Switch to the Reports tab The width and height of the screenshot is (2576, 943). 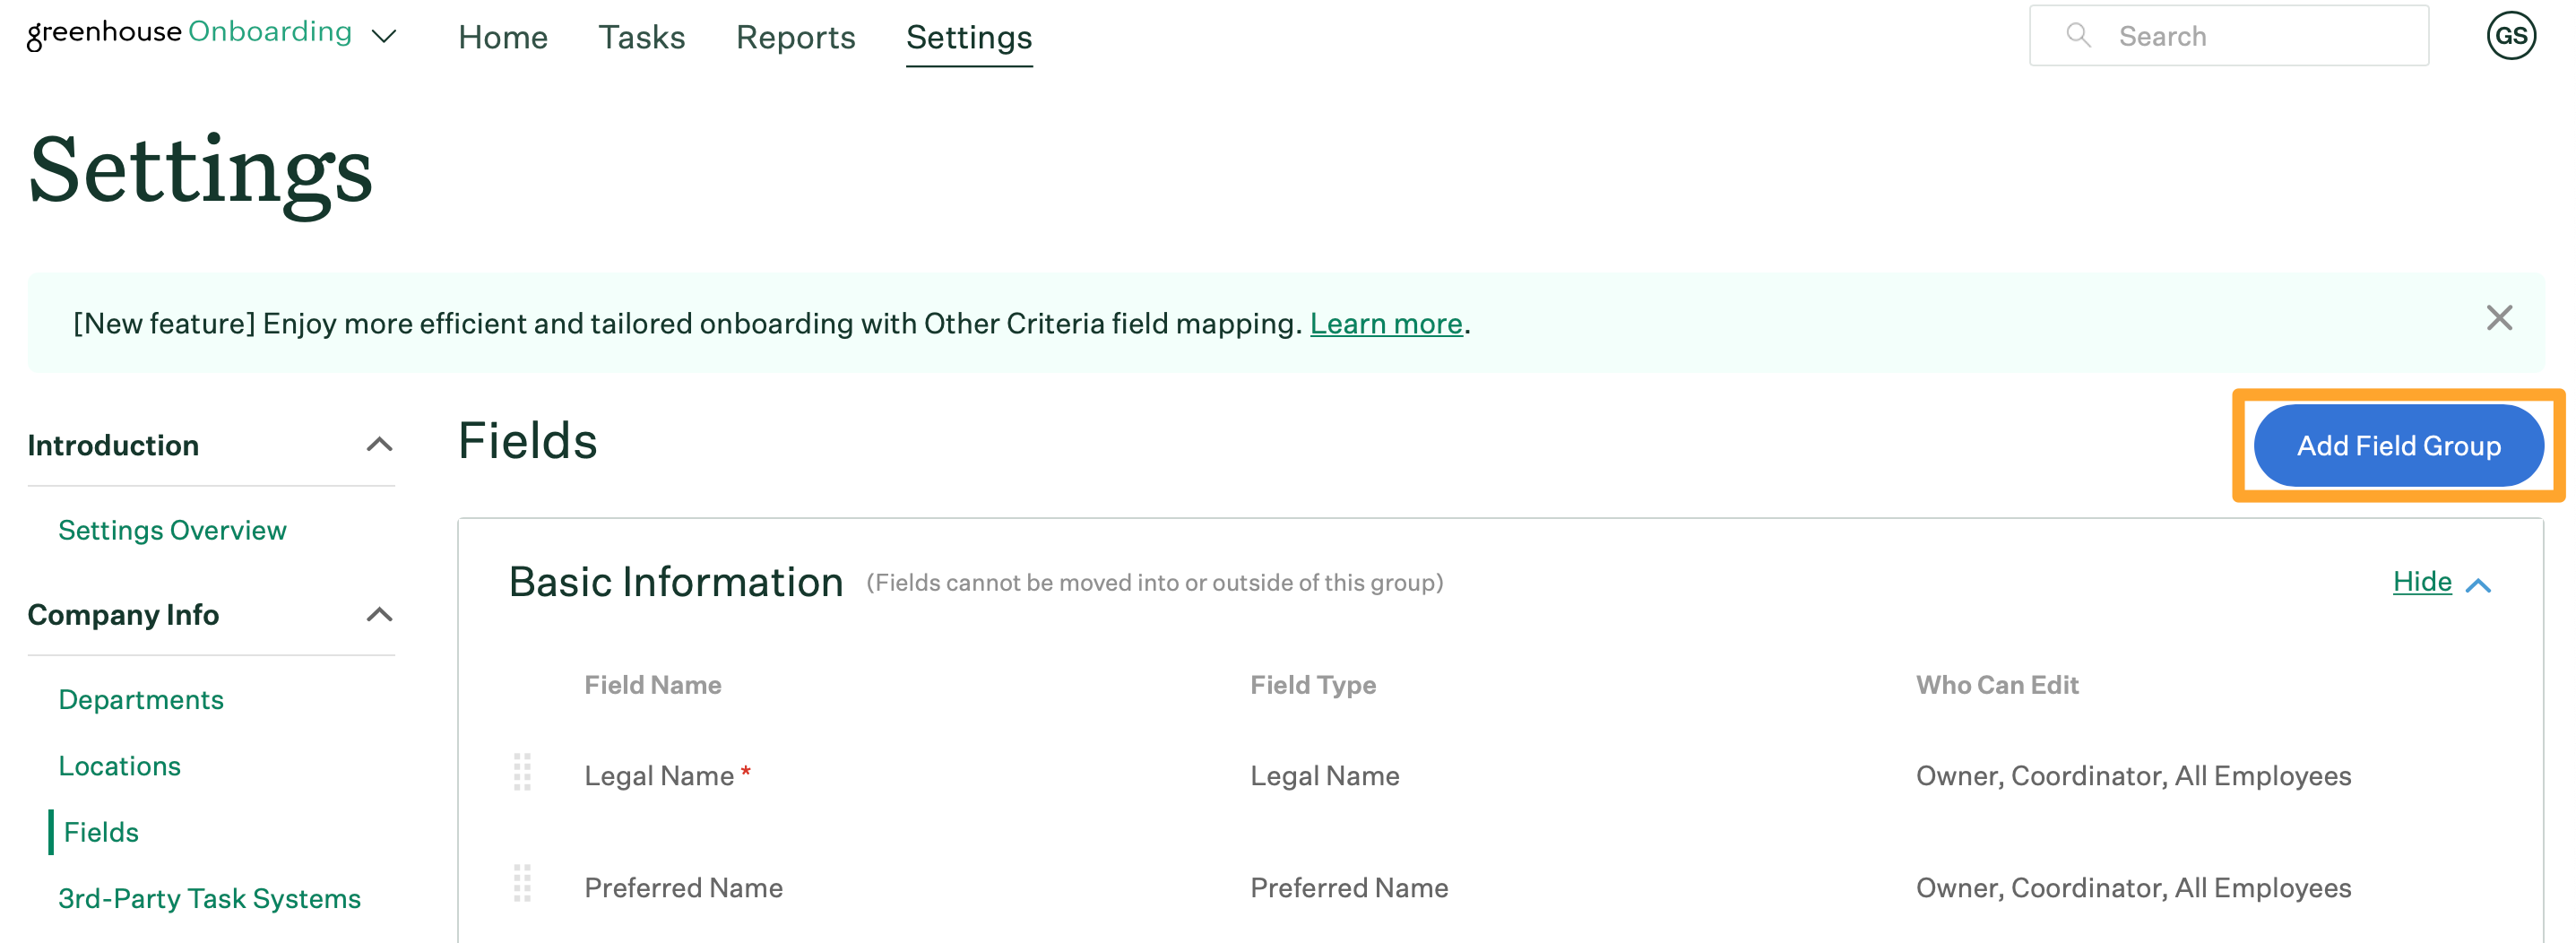pos(796,37)
